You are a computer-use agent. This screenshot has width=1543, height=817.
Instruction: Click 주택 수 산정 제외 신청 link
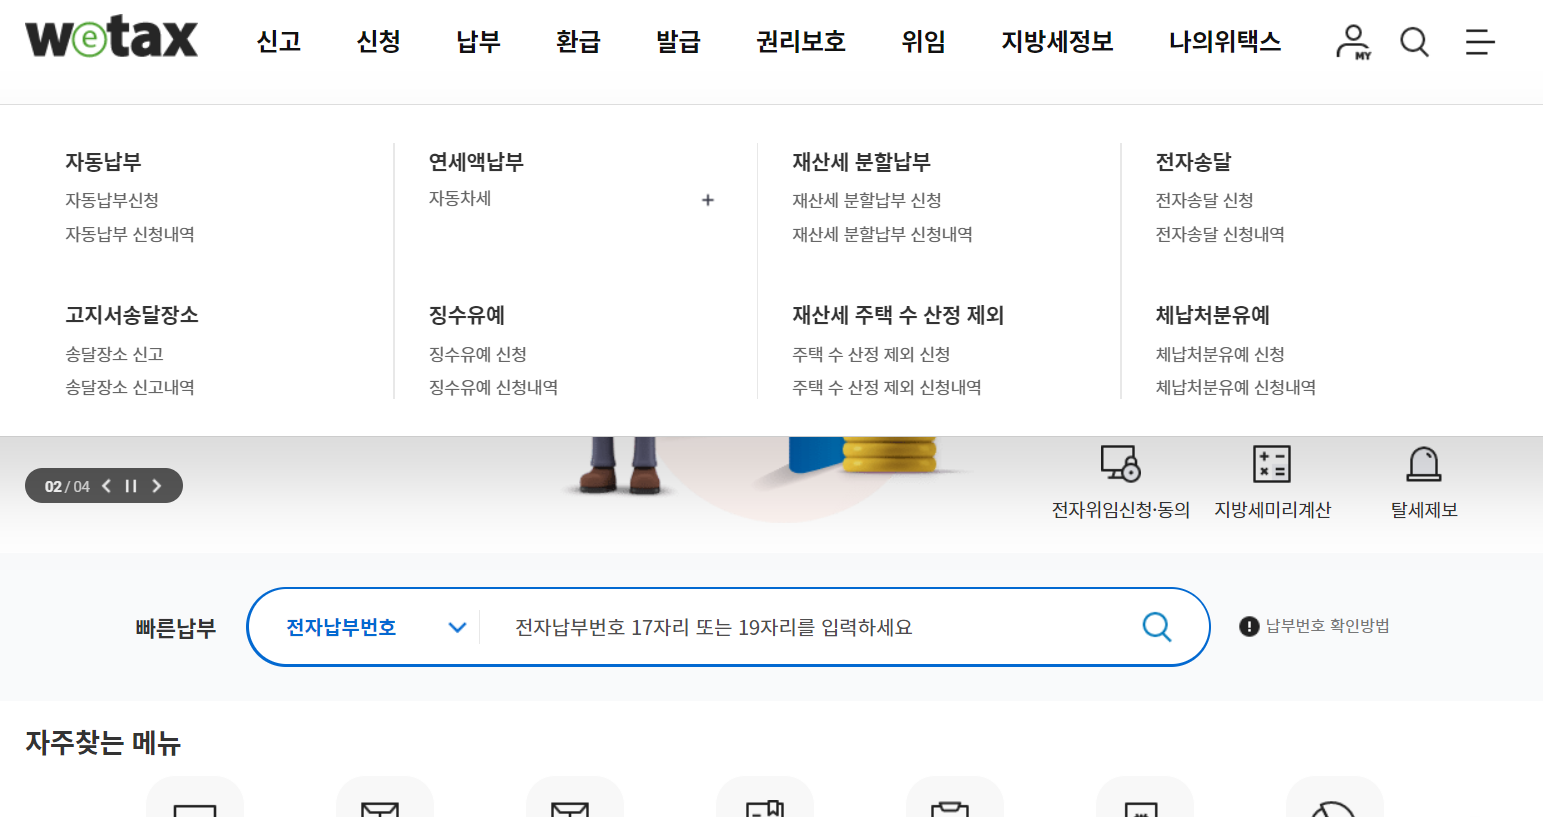[871, 354]
